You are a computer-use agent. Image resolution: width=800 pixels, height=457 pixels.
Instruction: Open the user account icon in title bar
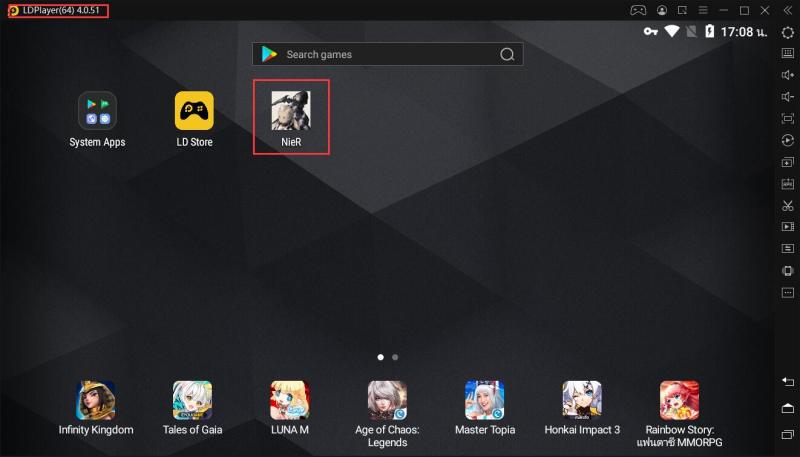662,10
